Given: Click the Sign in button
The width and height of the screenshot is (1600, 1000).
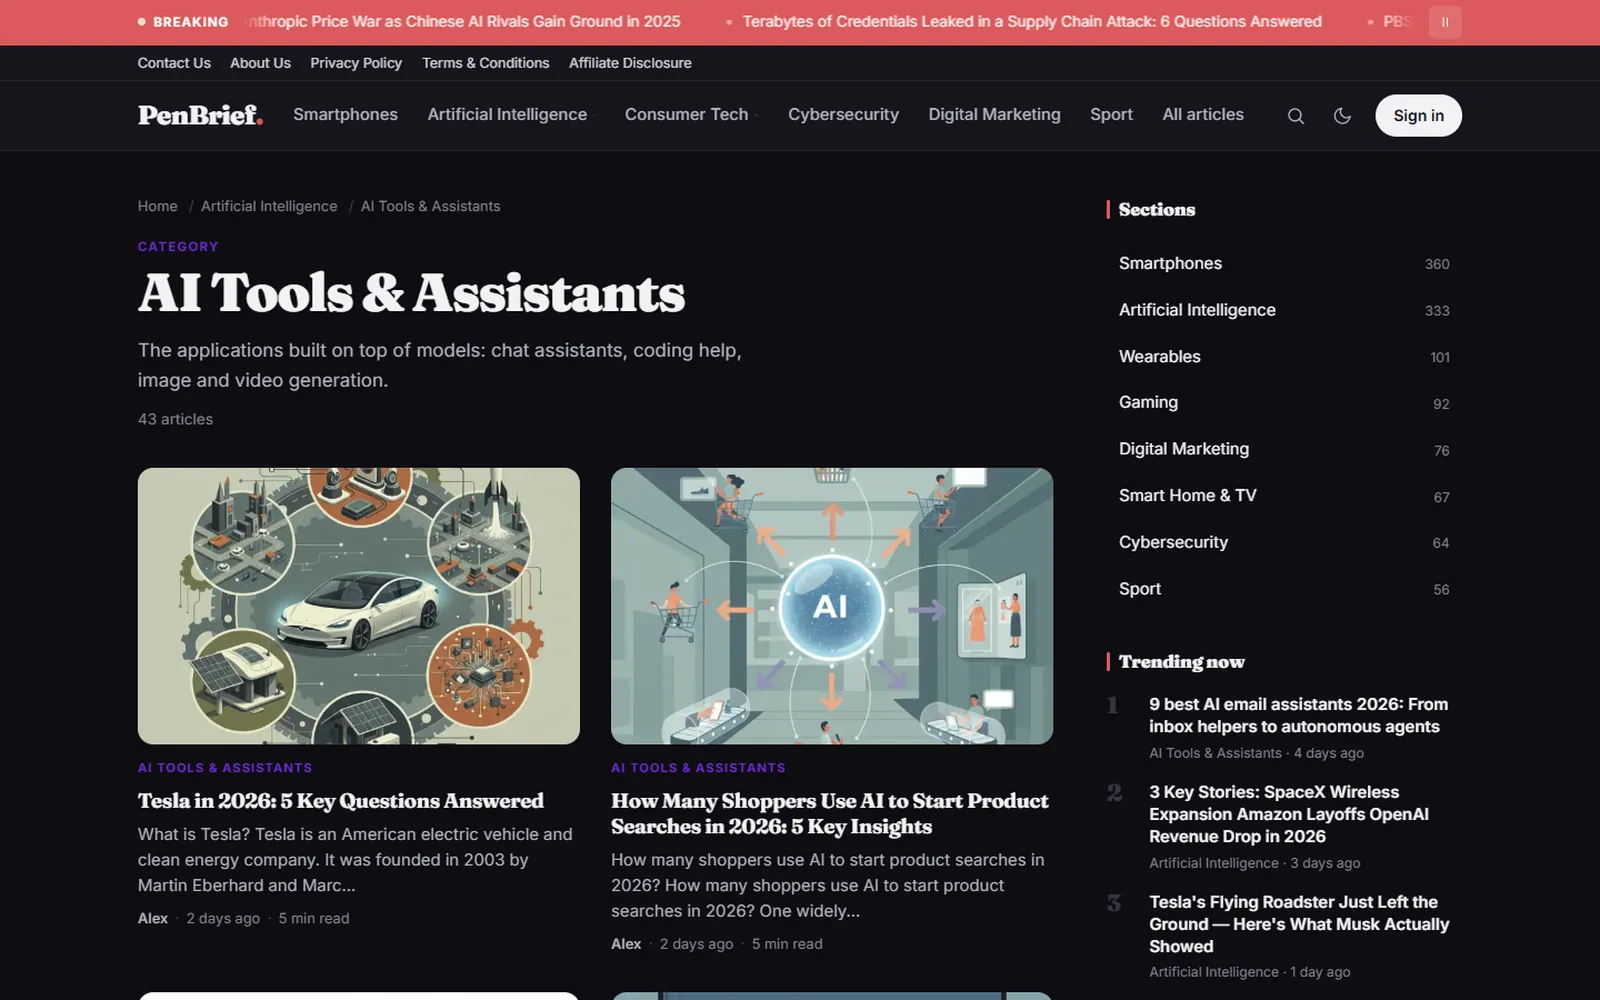Looking at the screenshot, I should (1418, 116).
